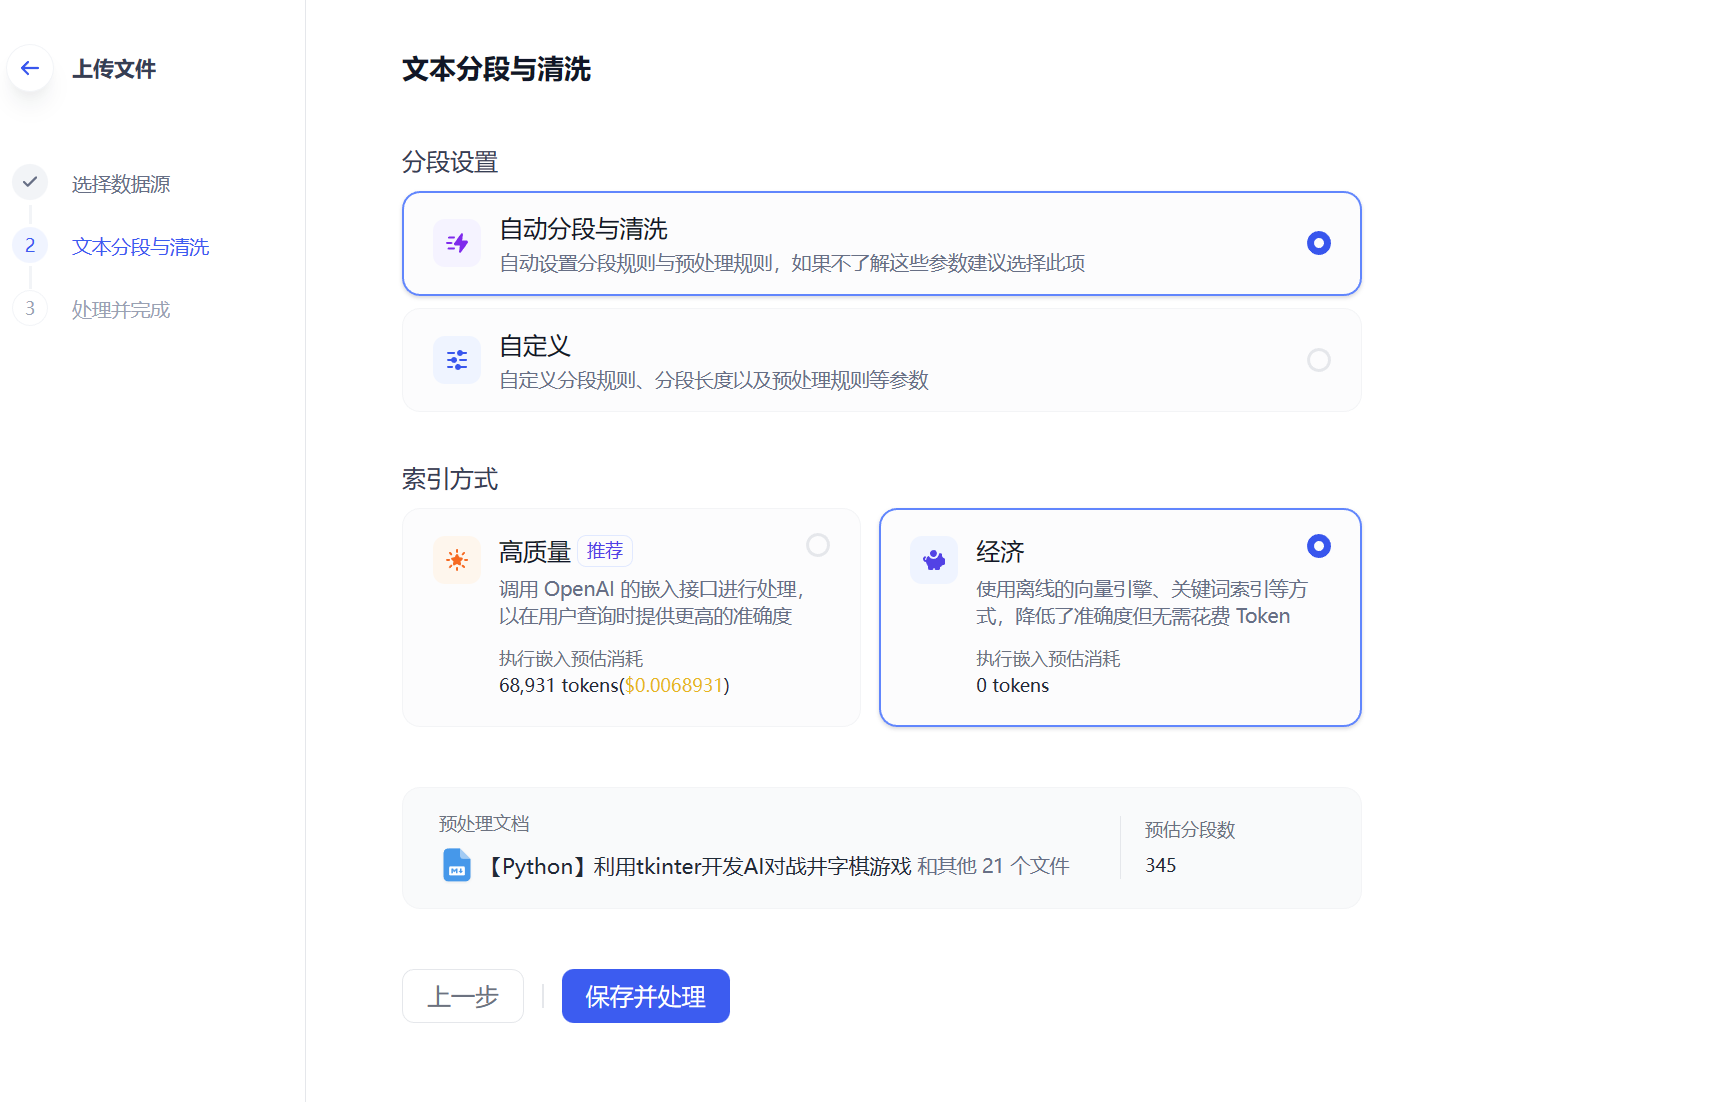Click the Python tkinter file name

(x=698, y=866)
